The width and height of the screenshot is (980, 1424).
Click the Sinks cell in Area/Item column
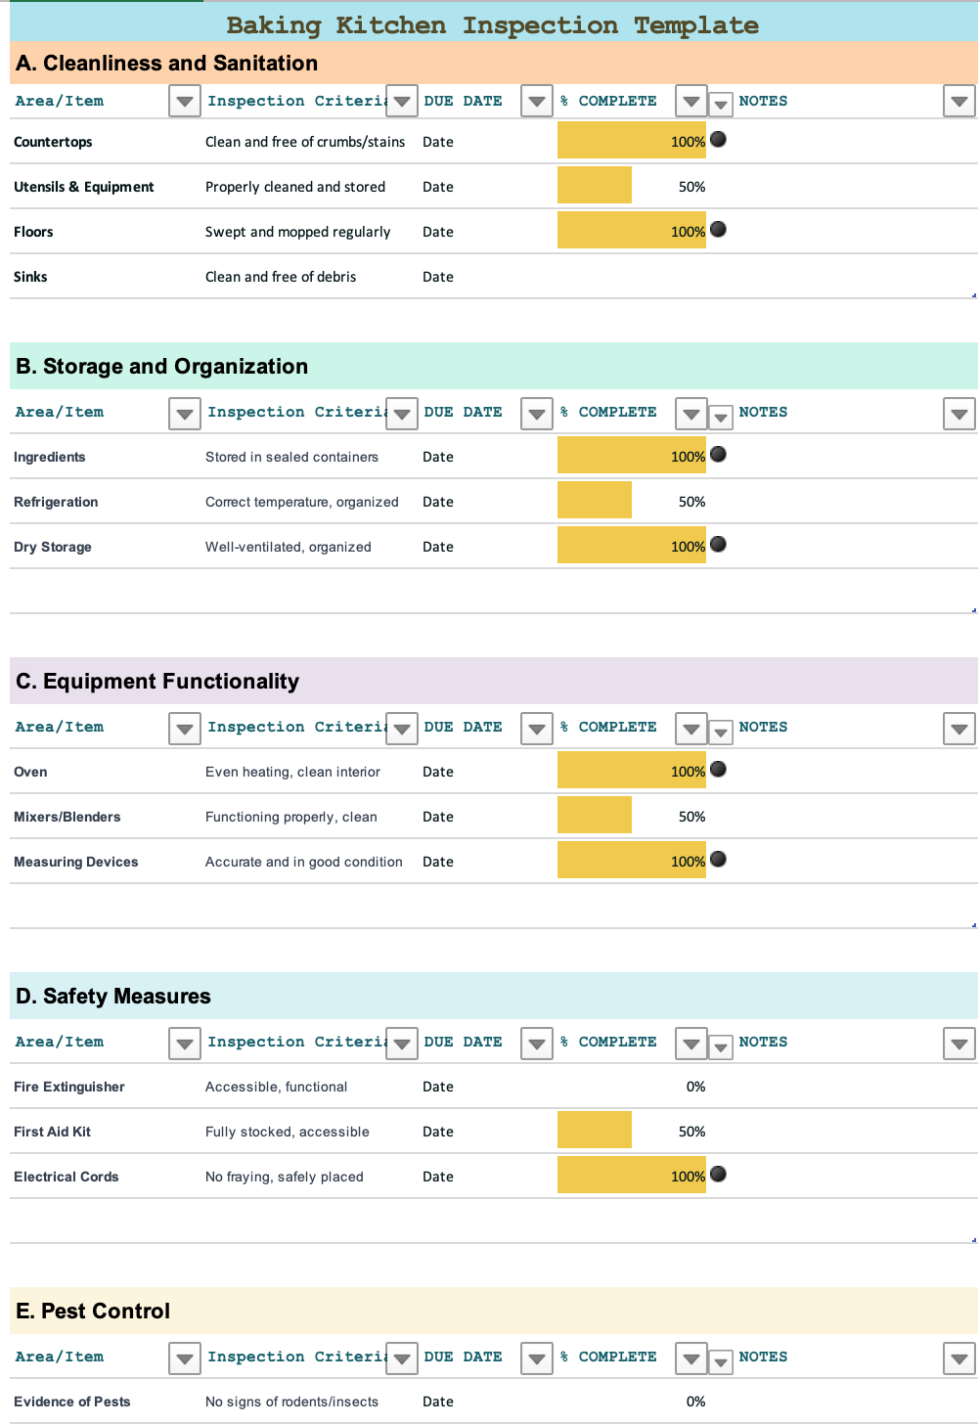click(x=31, y=277)
